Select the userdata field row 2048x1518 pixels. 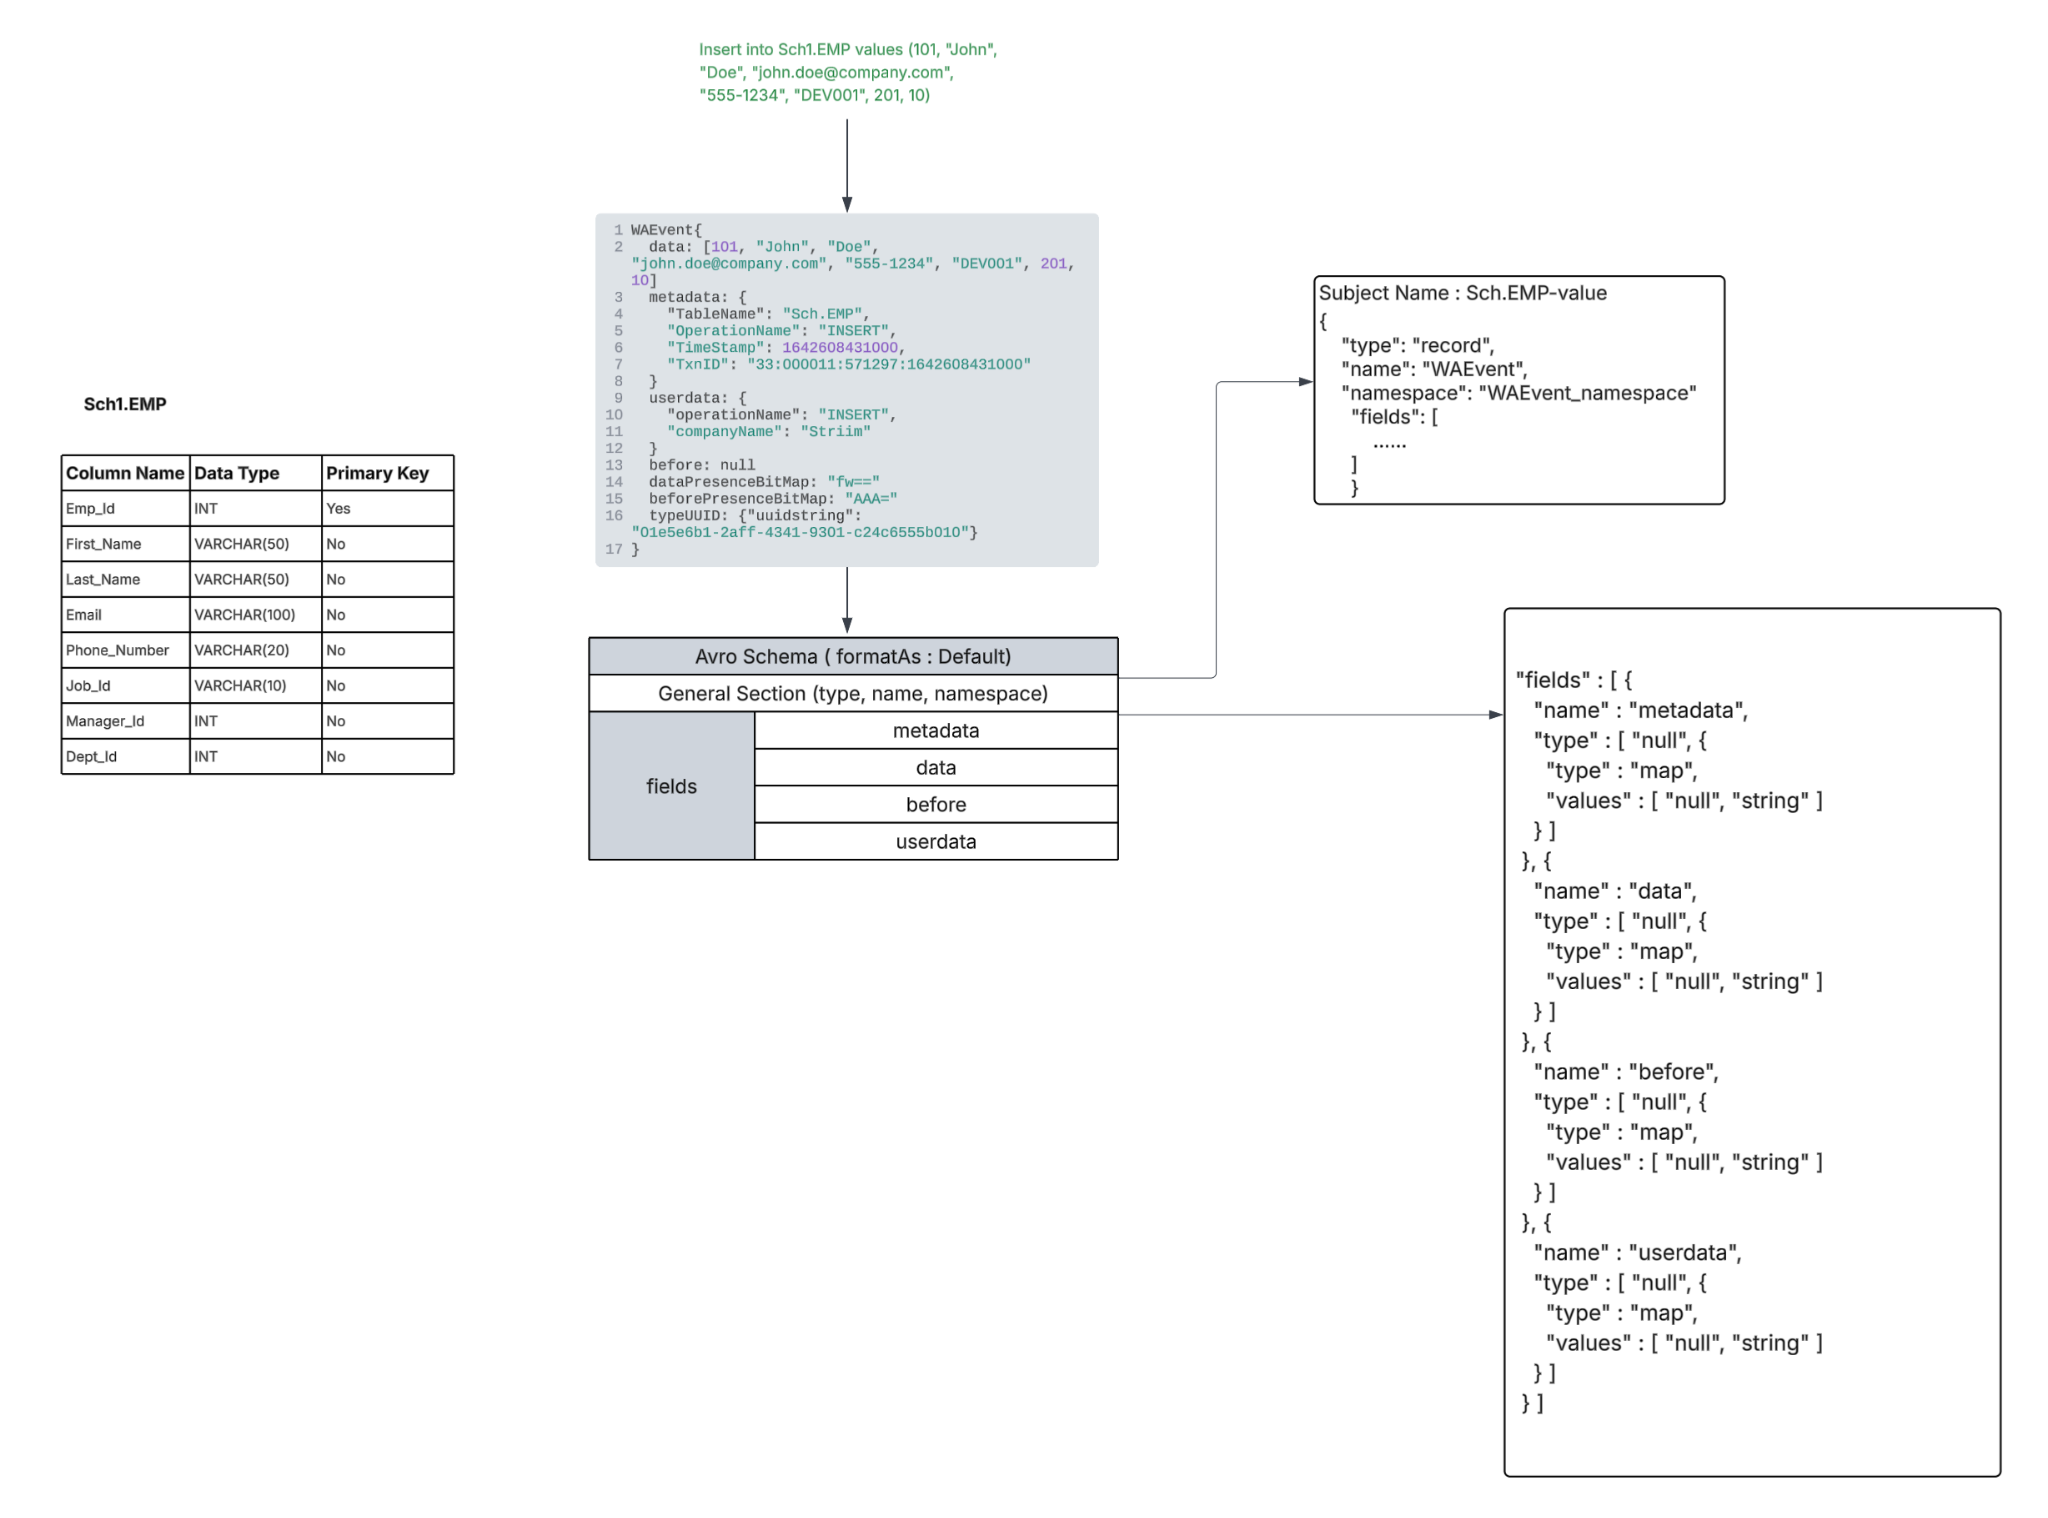pyautogui.click(x=935, y=841)
